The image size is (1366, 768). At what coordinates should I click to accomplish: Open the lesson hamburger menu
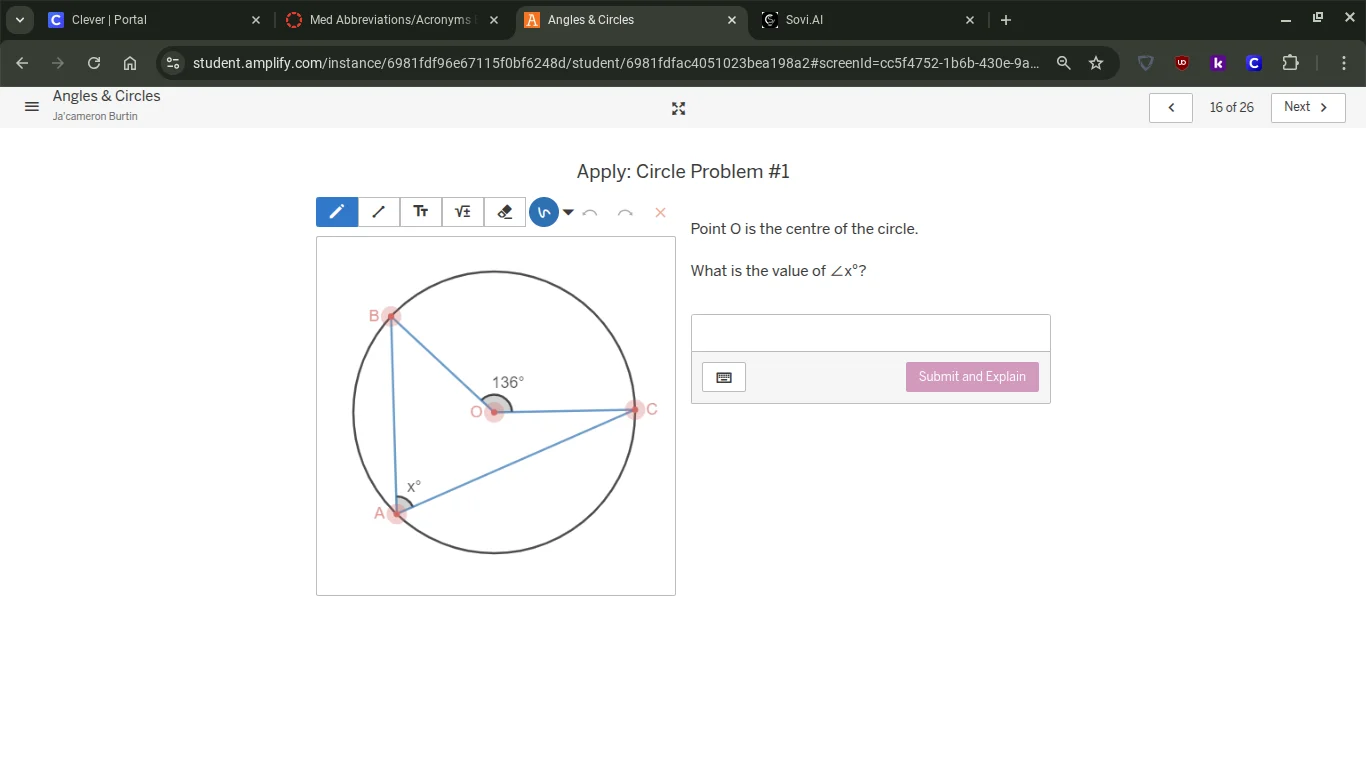pyautogui.click(x=31, y=107)
